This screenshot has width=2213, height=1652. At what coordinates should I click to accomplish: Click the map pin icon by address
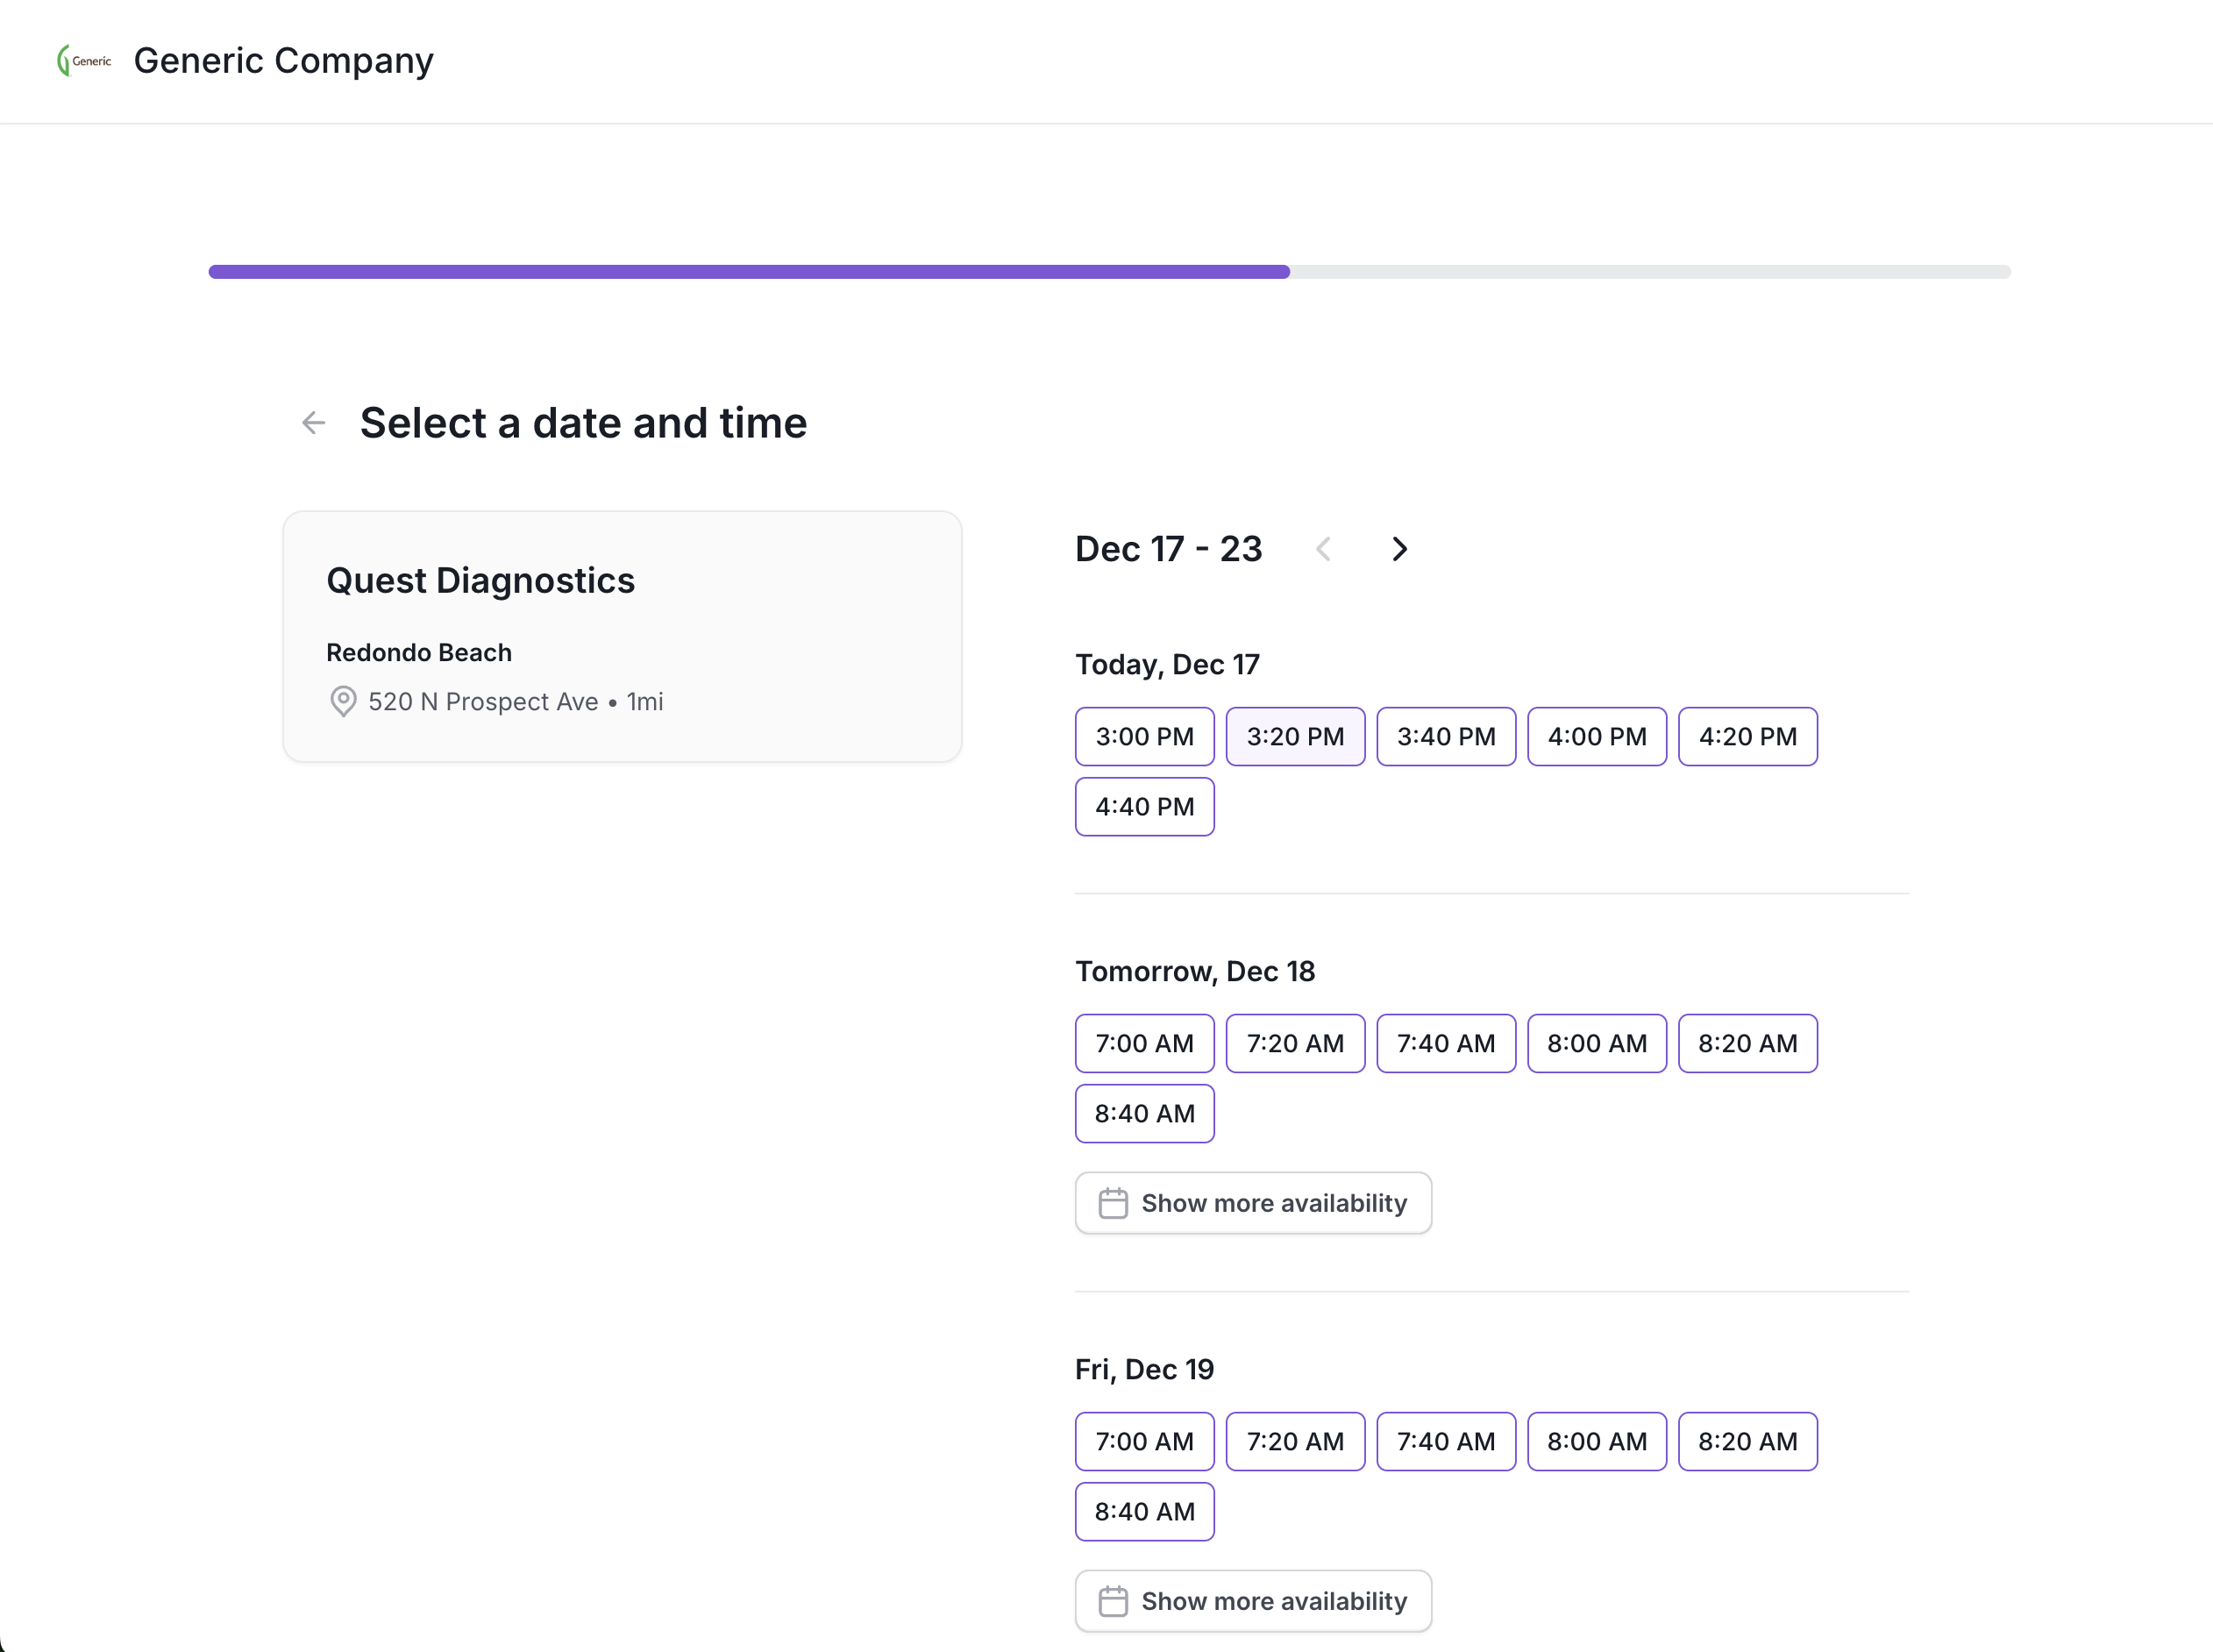click(x=343, y=701)
